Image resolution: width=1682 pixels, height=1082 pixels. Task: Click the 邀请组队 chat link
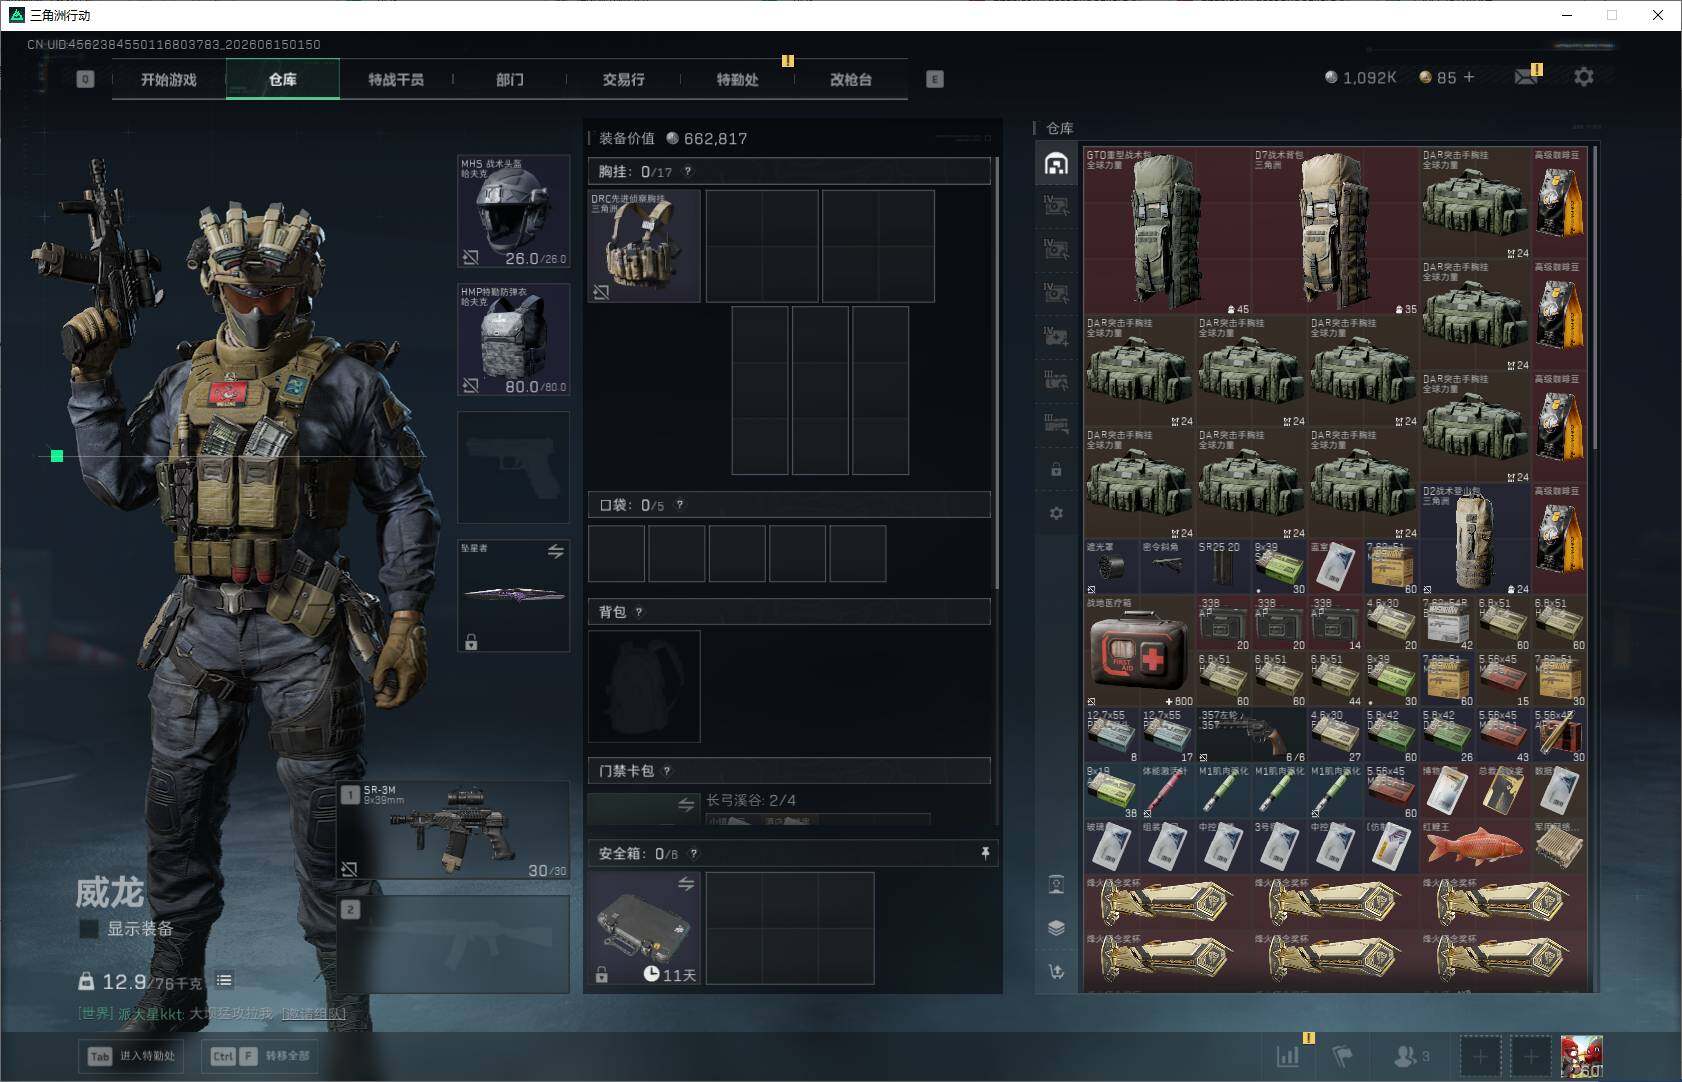(x=313, y=1013)
